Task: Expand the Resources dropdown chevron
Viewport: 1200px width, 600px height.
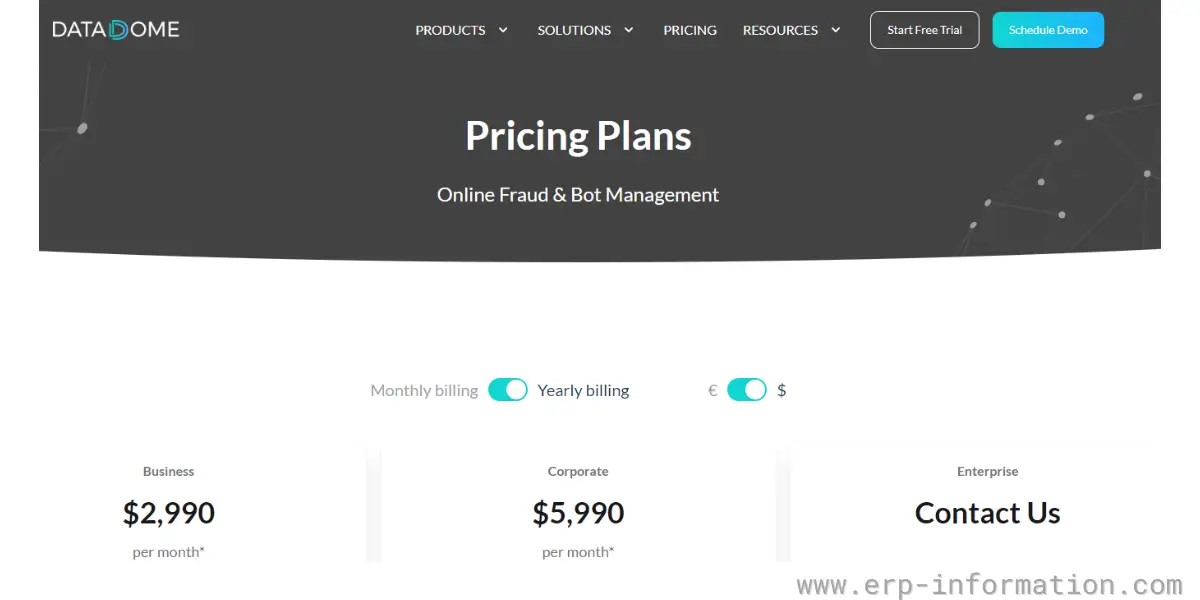Action: point(836,30)
